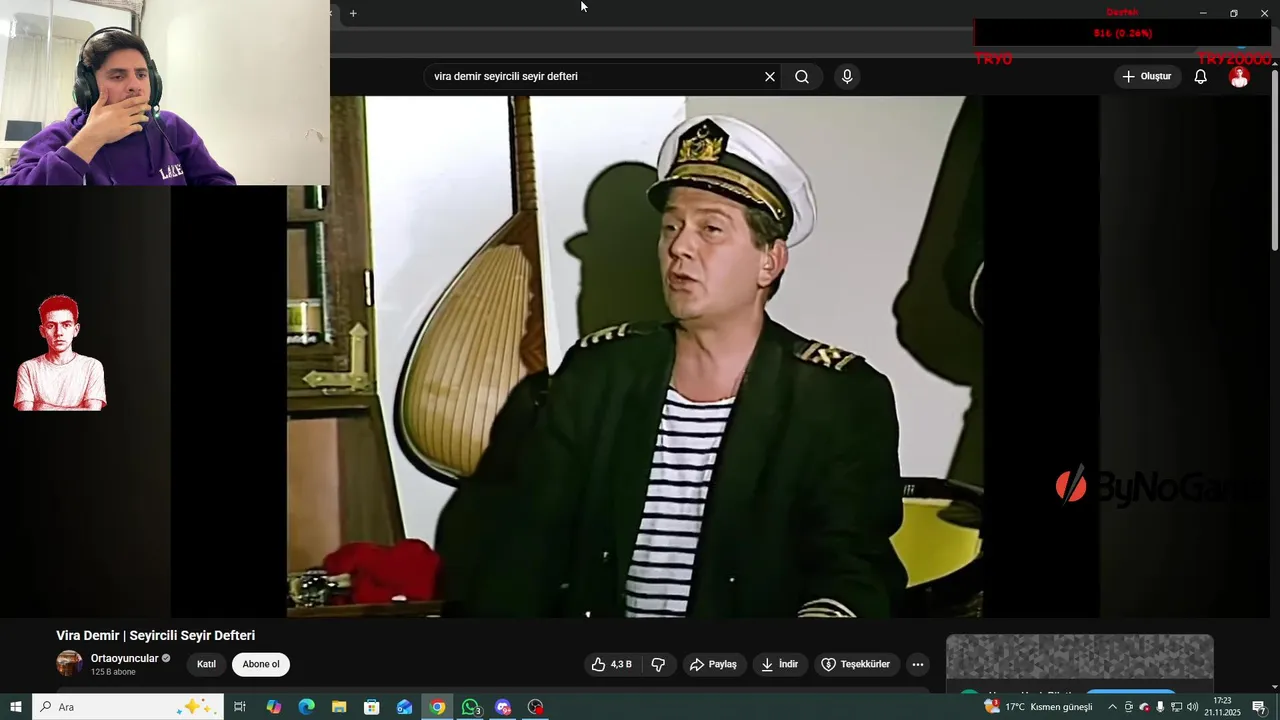
Task: Open OneDrive tray icon
Action: pos(1144,707)
